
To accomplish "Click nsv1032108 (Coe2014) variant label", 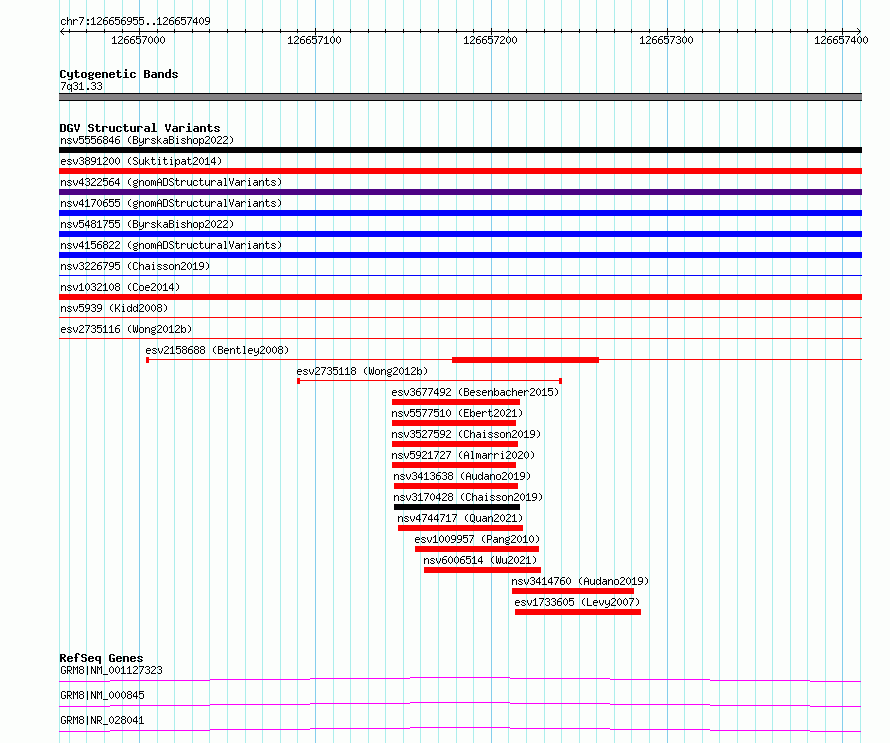I will (x=120, y=287).
